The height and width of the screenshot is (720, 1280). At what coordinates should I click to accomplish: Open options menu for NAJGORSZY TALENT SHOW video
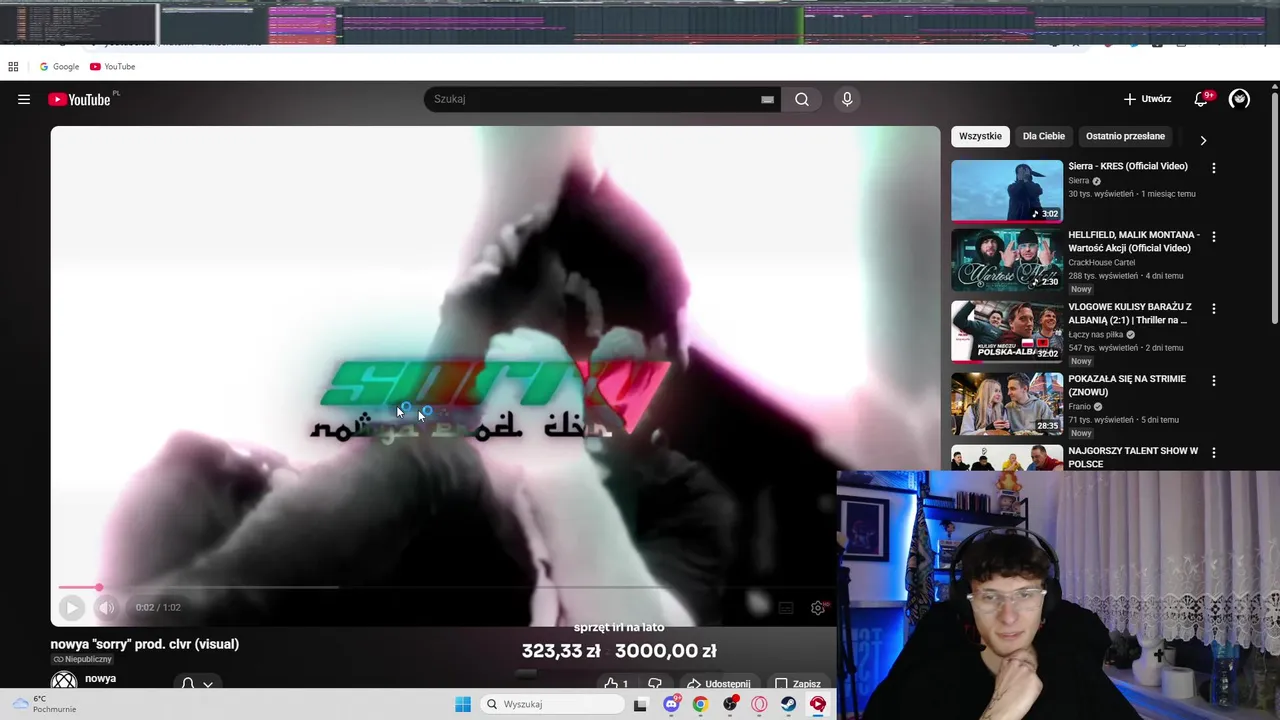click(1214, 453)
